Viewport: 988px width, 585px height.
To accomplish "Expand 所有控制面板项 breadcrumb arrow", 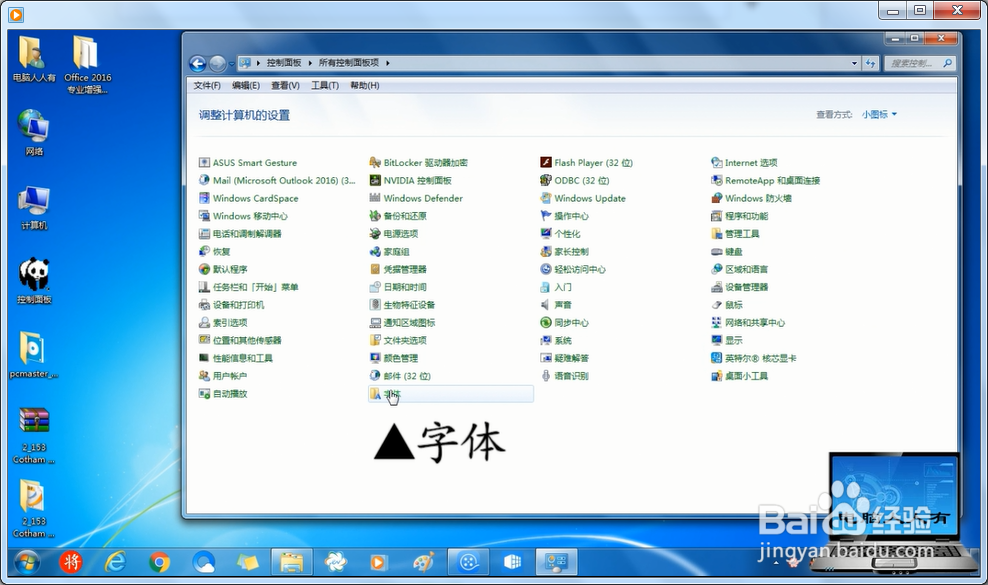I will click(388, 63).
